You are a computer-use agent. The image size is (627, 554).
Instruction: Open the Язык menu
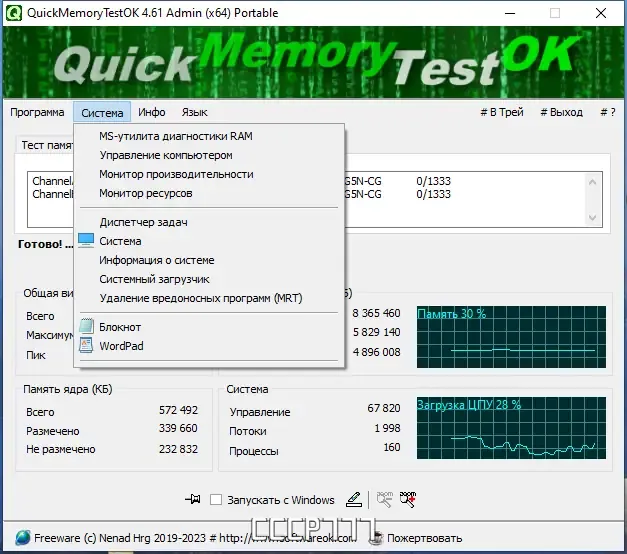[x=194, y=112]
